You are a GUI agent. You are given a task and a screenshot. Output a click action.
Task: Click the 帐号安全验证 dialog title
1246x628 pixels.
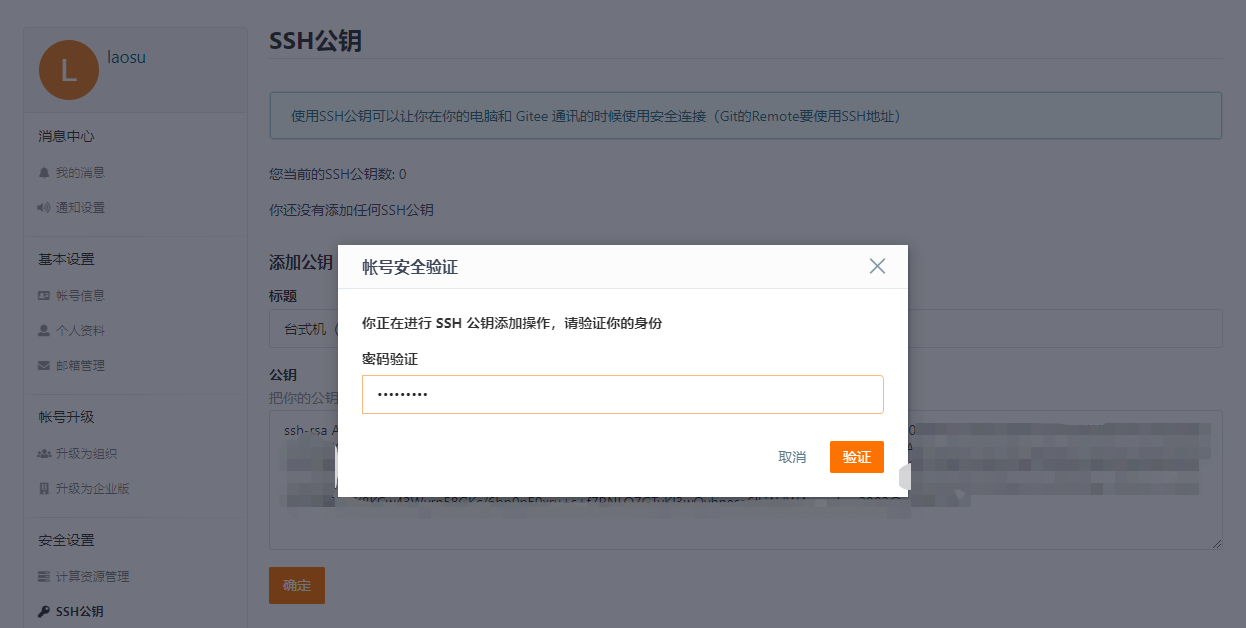coord(410,267)
